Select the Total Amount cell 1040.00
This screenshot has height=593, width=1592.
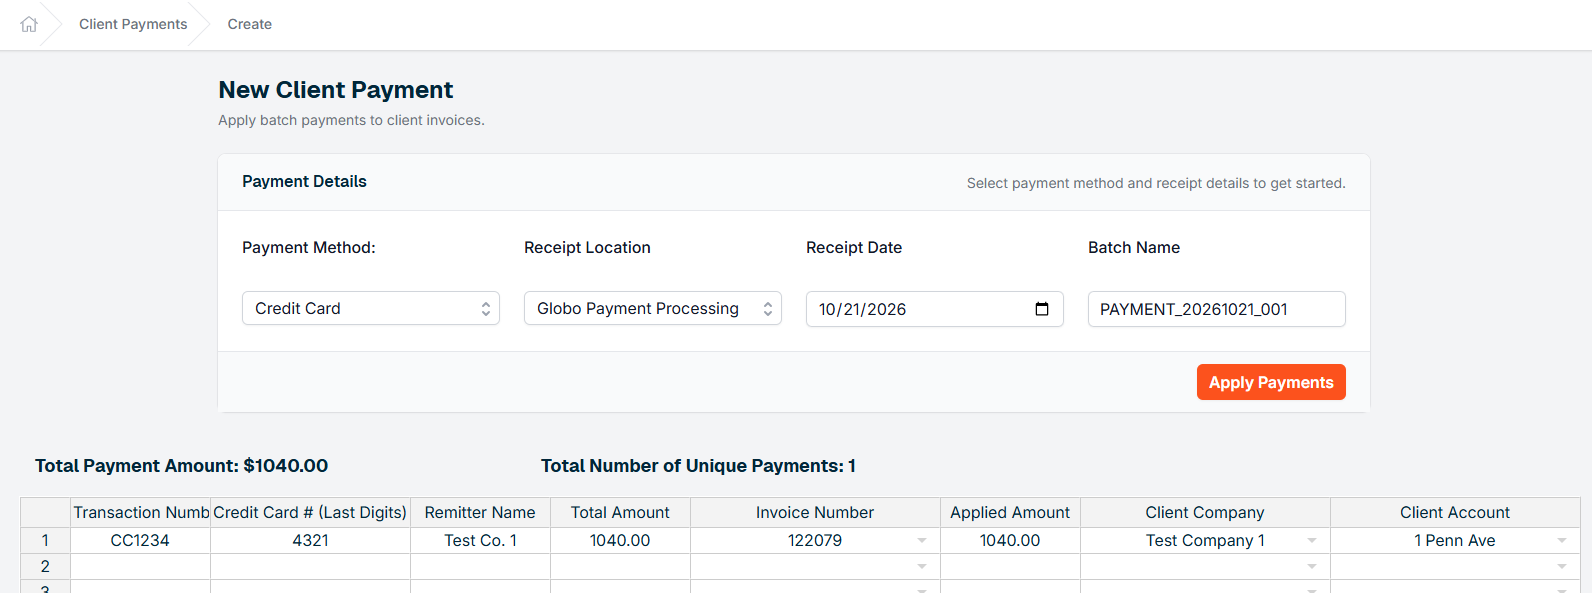620,540
